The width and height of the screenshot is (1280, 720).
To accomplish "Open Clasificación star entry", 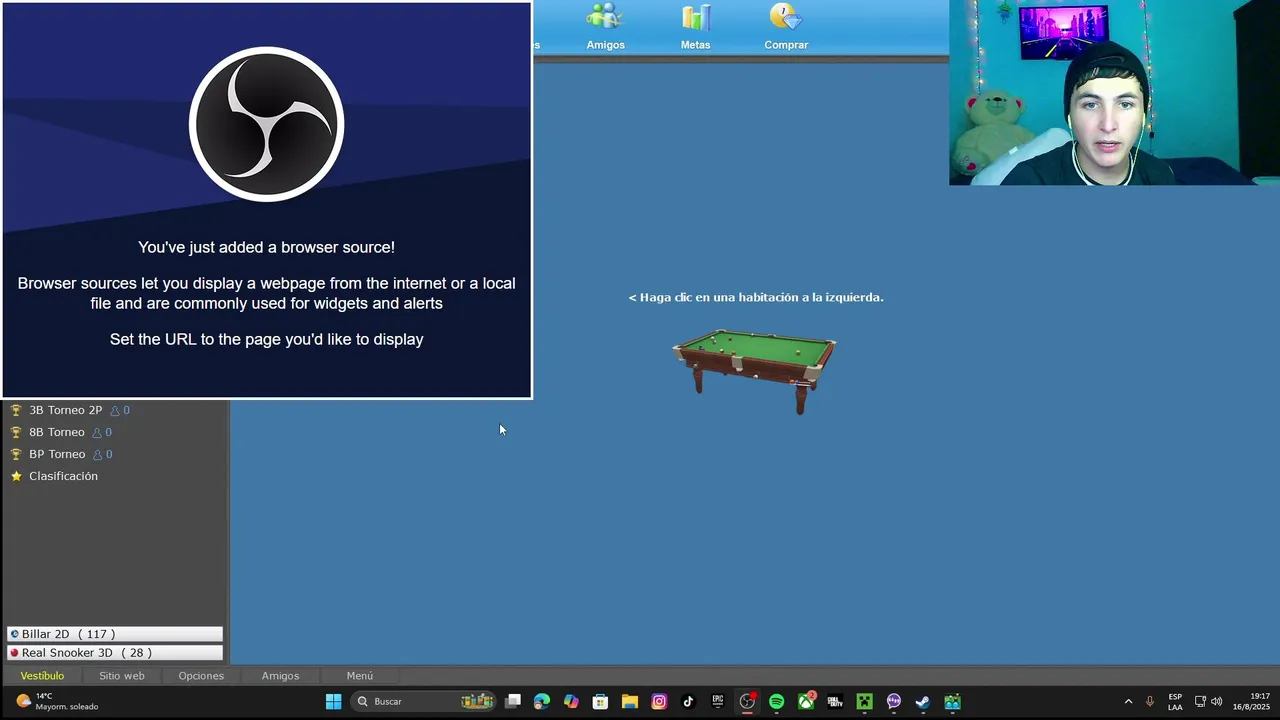I will coord(54,476).
